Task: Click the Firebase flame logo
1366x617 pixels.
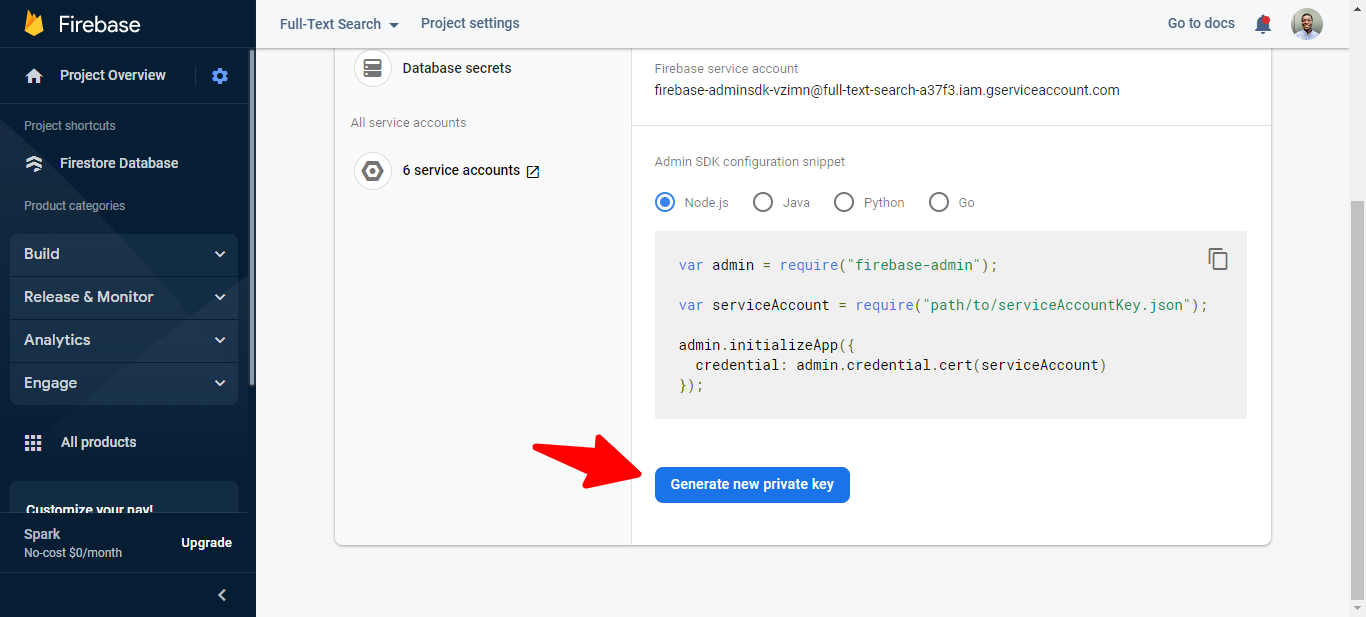Action: pyautogui.click(x=34, y=23)
